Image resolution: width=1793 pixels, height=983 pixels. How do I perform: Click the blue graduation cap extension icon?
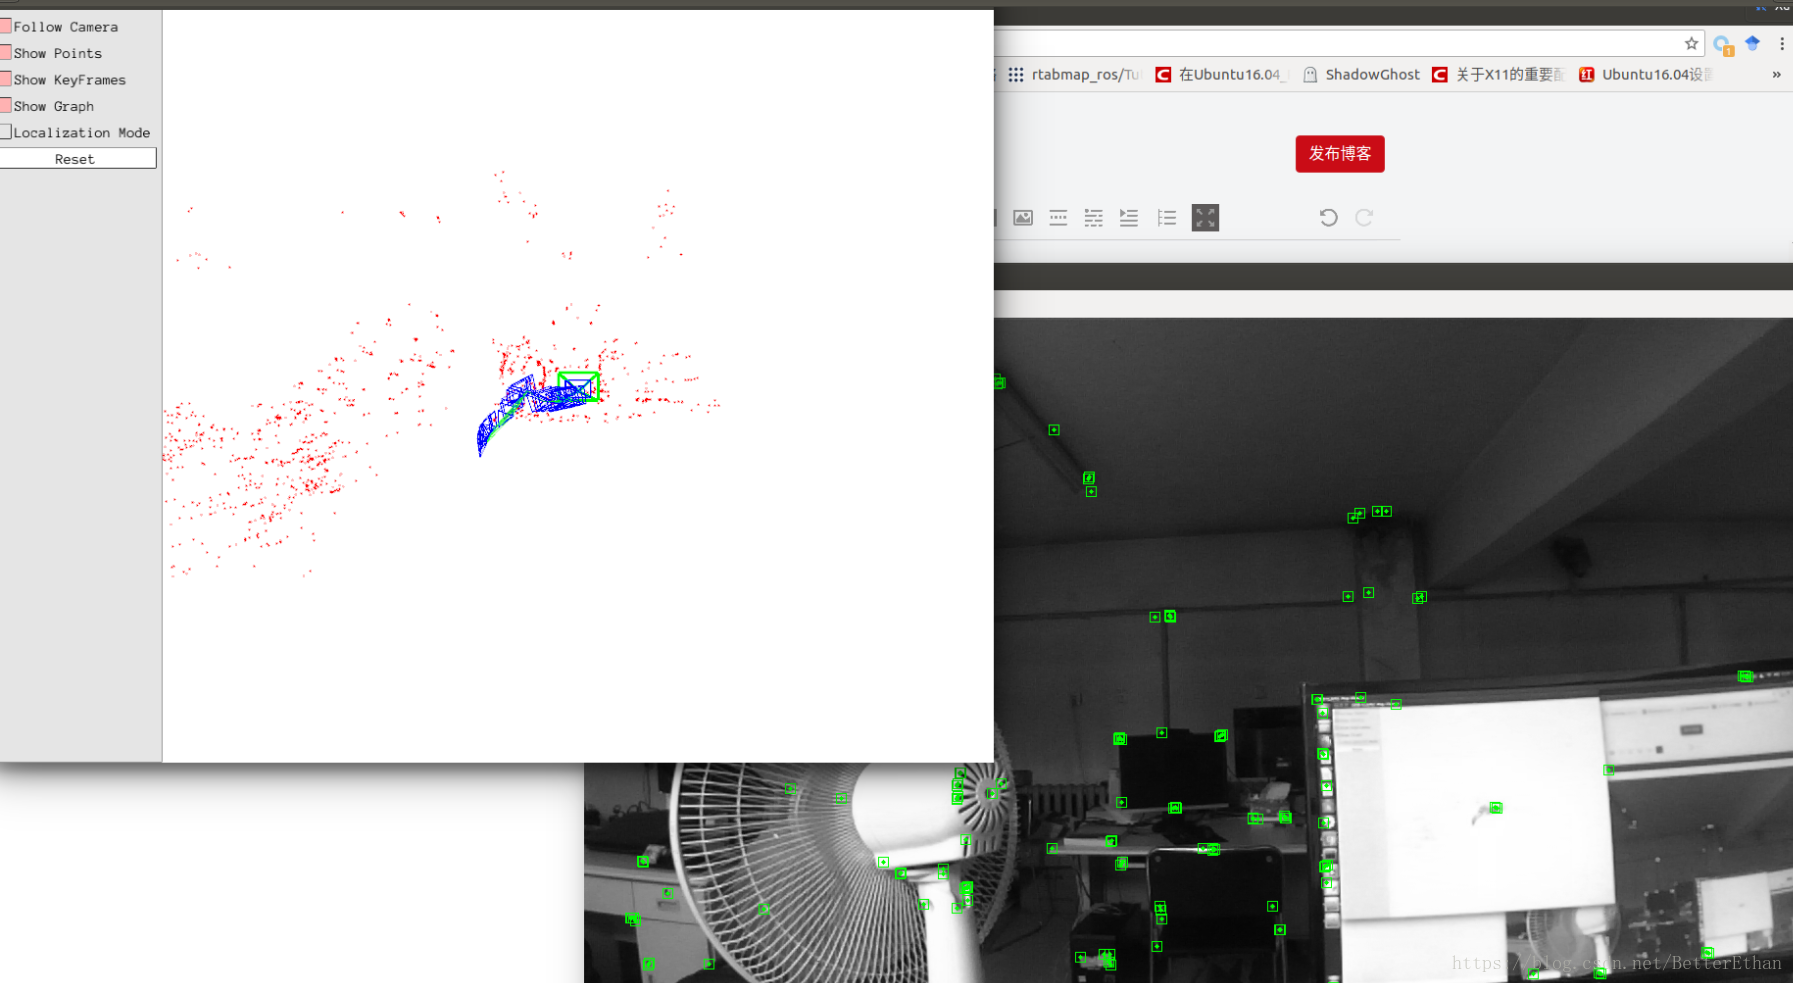(1752, 43)
